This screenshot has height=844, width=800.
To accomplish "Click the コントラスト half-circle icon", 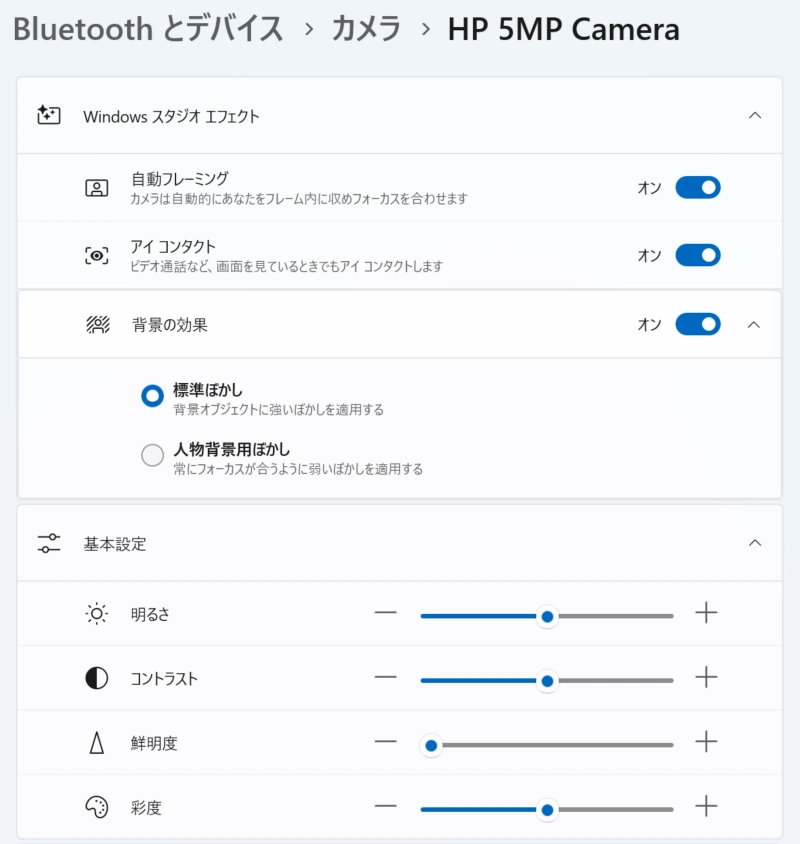I will coord(97,678).
